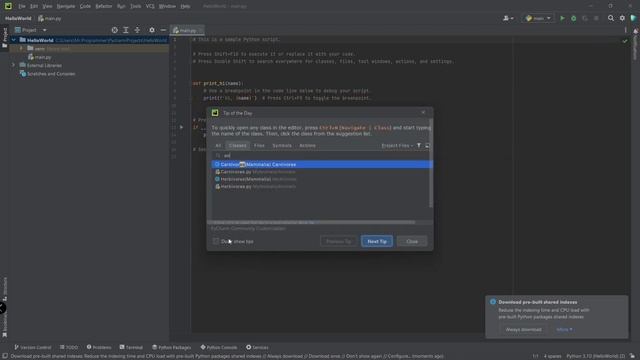640x360 pixels.
Task: Expand External Libraries node
Action: click(x=13, y=65)
